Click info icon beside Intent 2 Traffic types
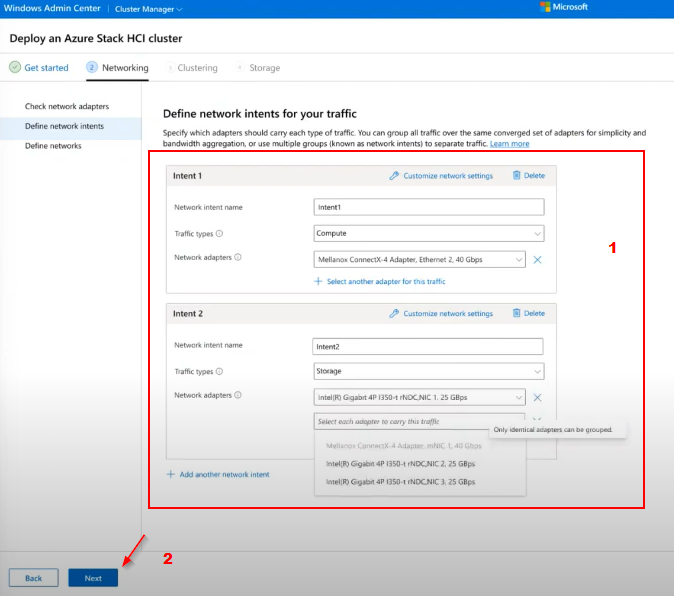The width and height of the screenshot is (674, 596). (219, 372)
